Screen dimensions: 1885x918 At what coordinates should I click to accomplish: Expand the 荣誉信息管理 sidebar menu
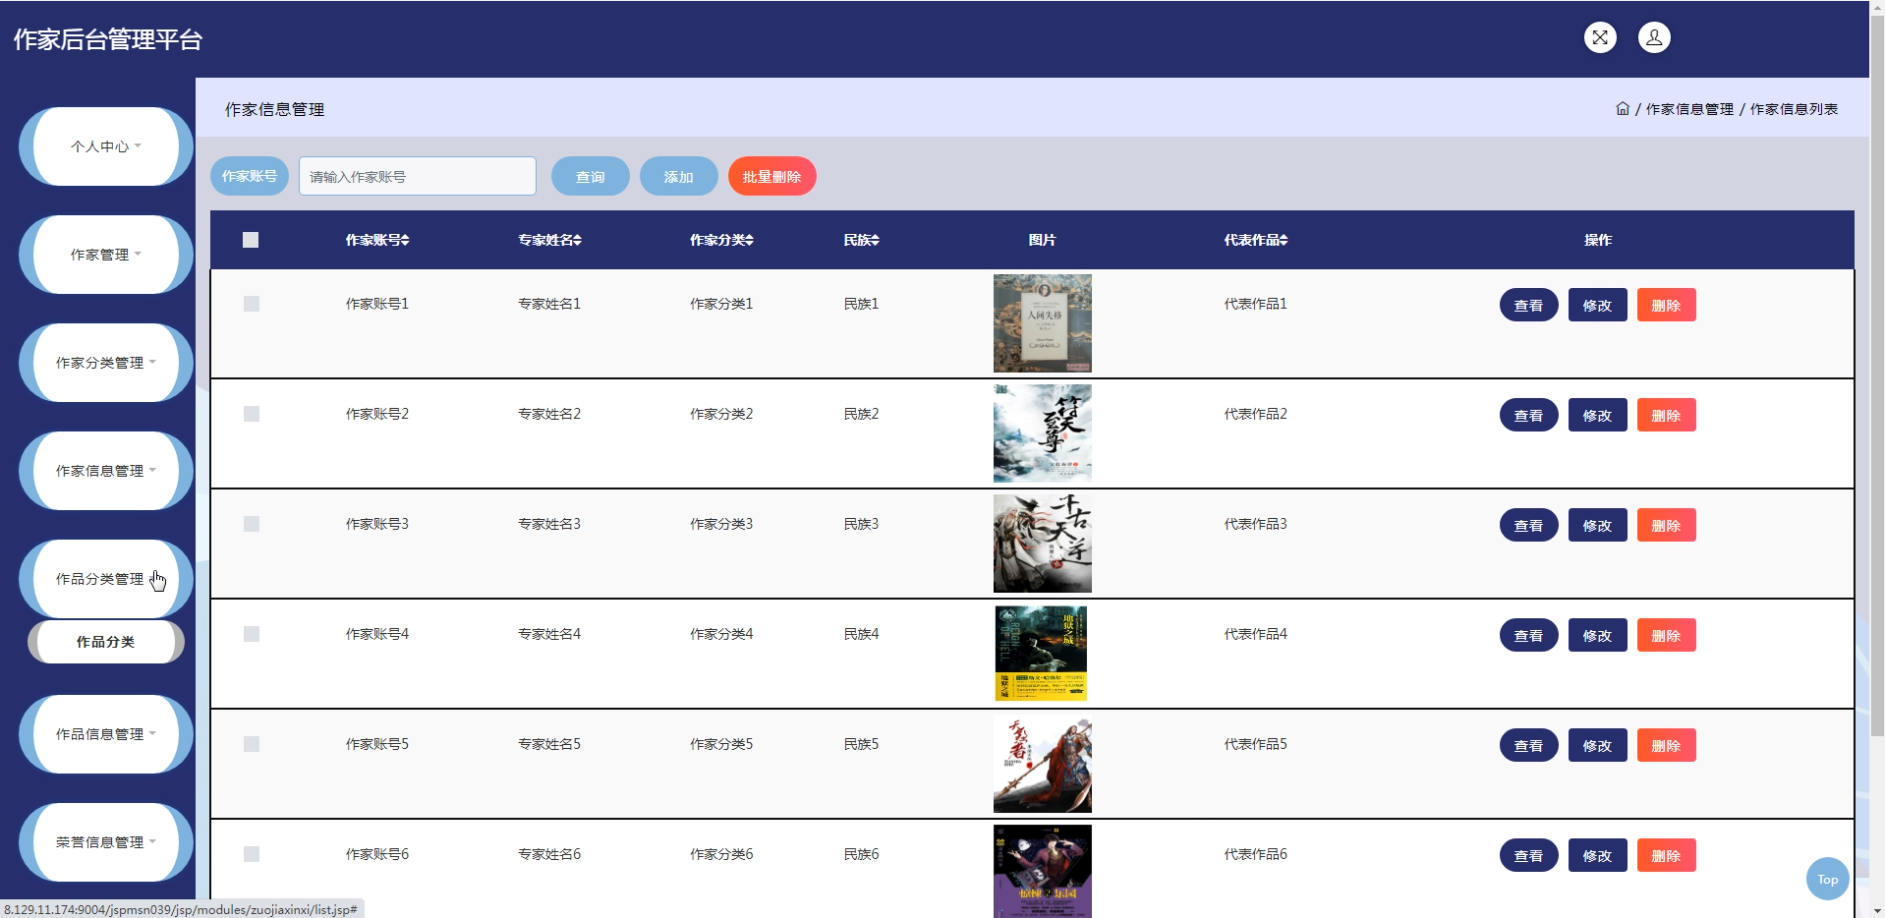point(106,842)
